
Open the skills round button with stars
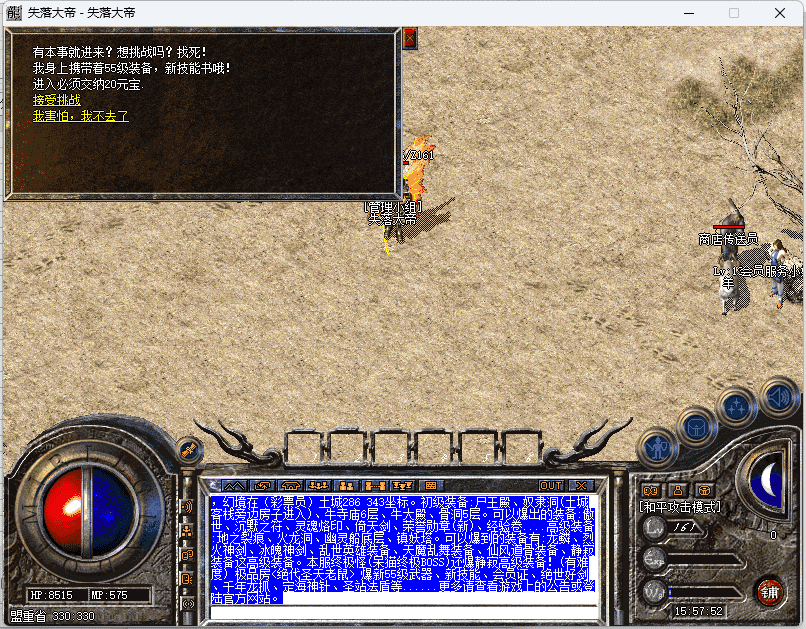pos(737,408)
